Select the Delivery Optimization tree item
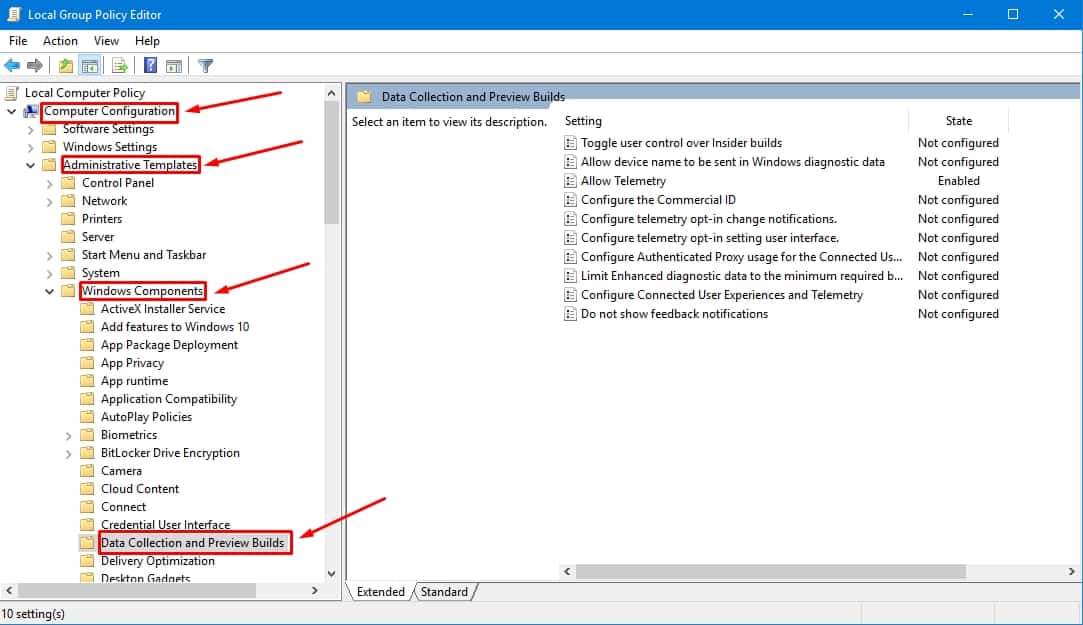This screenshot has height=625, width=1083. tap(157, 561)
